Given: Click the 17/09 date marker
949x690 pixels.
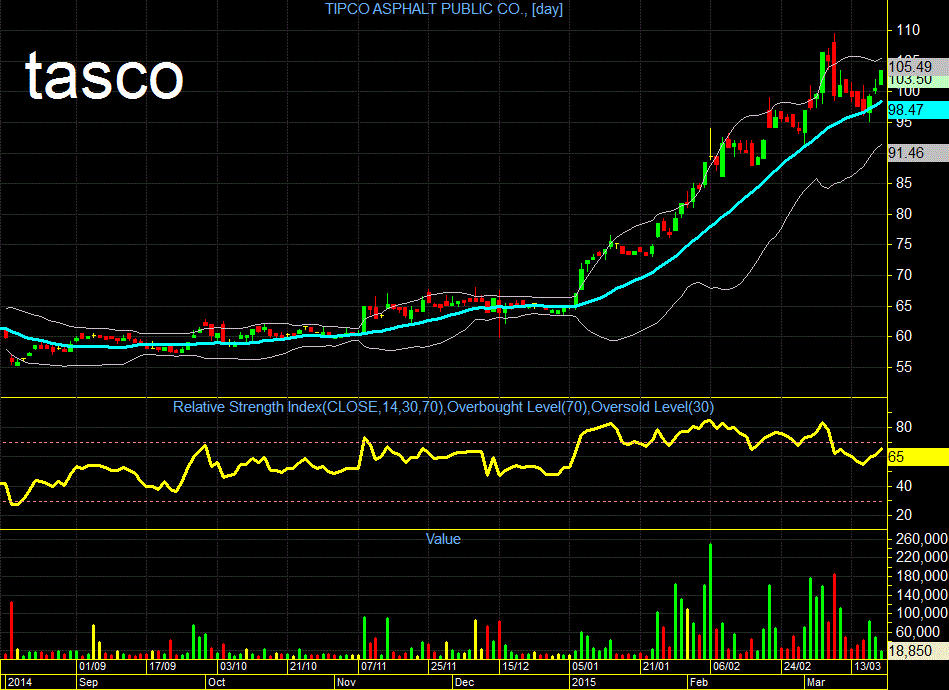Looking at the screenshot, I should pos(162,666).
